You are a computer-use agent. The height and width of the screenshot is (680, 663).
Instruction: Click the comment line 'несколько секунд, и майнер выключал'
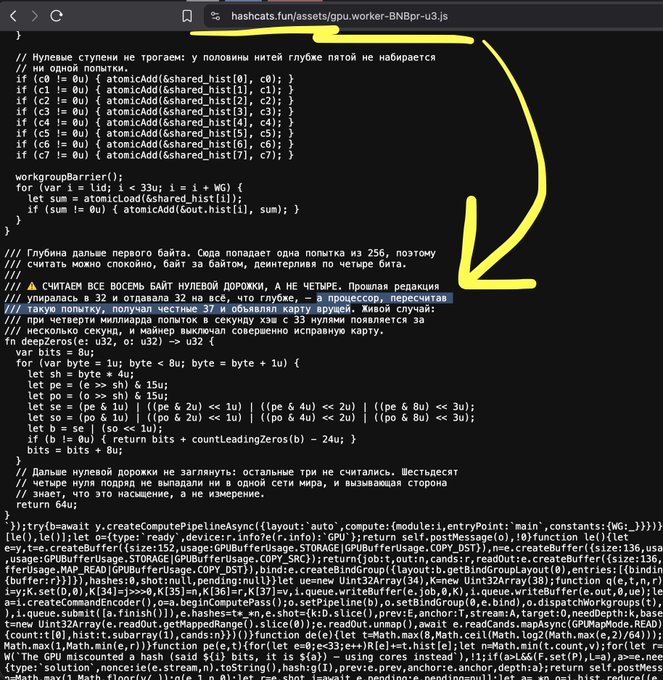194,330
